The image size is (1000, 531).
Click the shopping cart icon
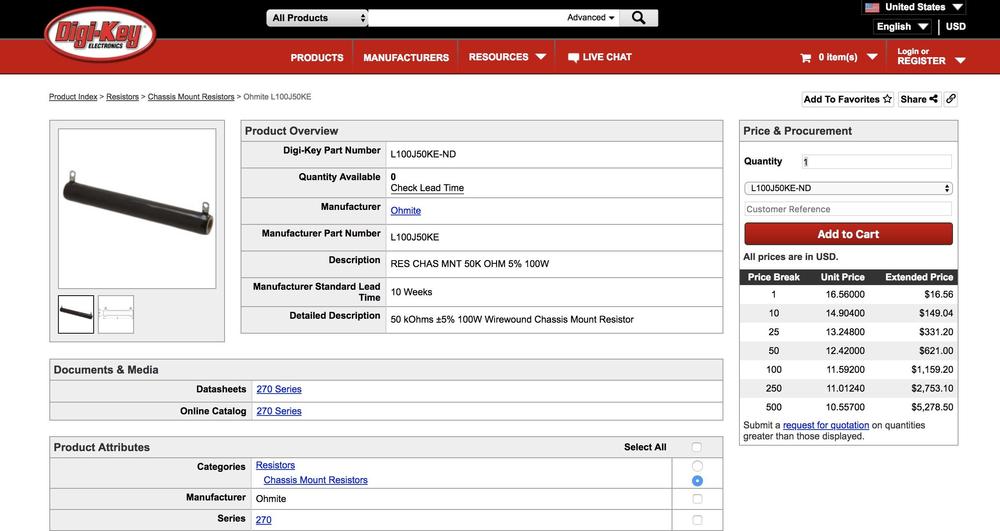click(x=805, y=57)
